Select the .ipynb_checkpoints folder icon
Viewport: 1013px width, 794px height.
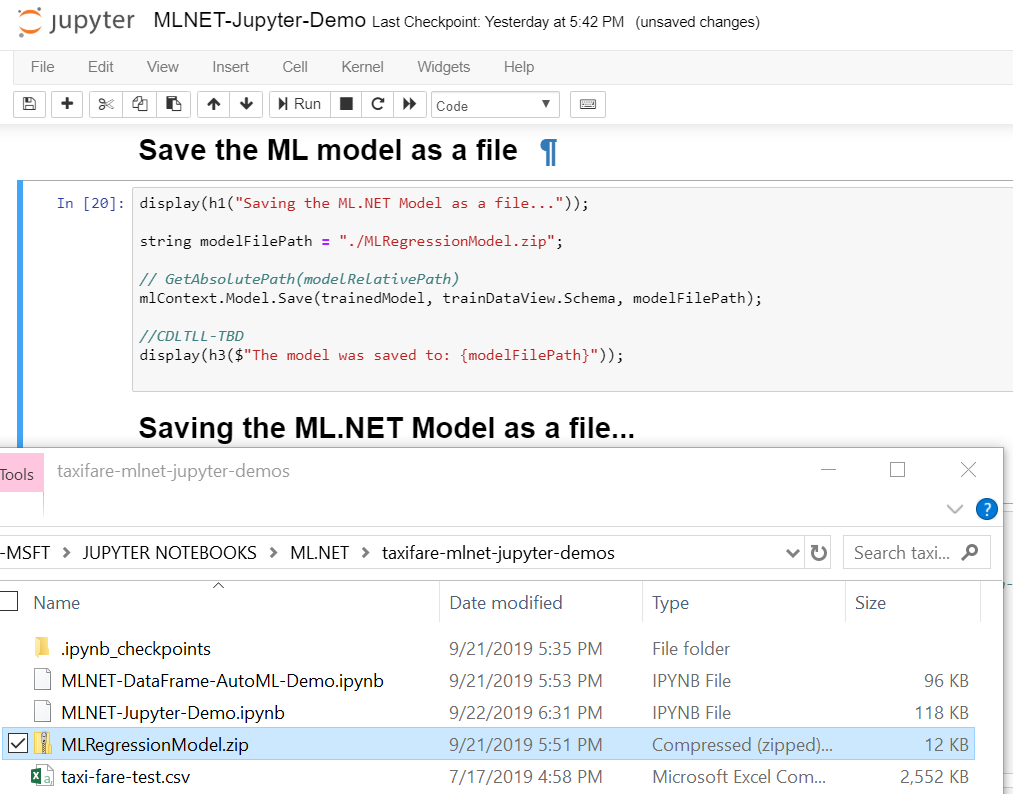click(x=41, y=648)
